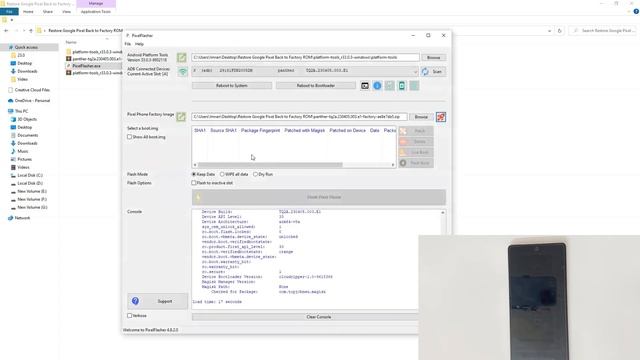Switch to the Home ribbon tab
Image resolution: width=640 pixels, height=360 pixels.
[28, 12]
